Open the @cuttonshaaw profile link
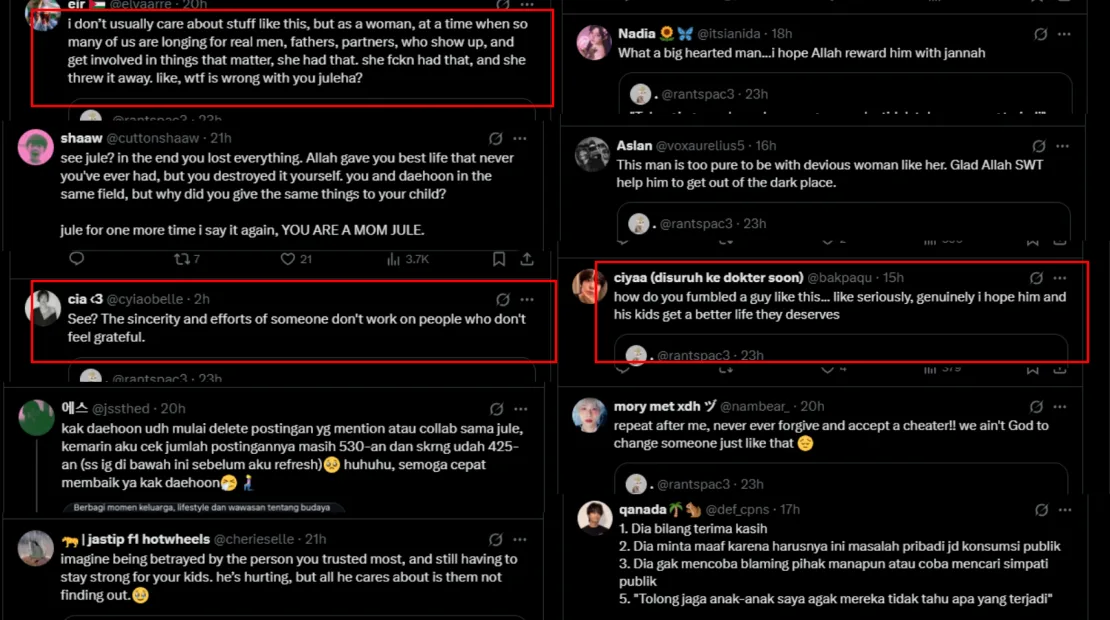The width and height of the screenshot is (1110, 620). pos(154,138)
